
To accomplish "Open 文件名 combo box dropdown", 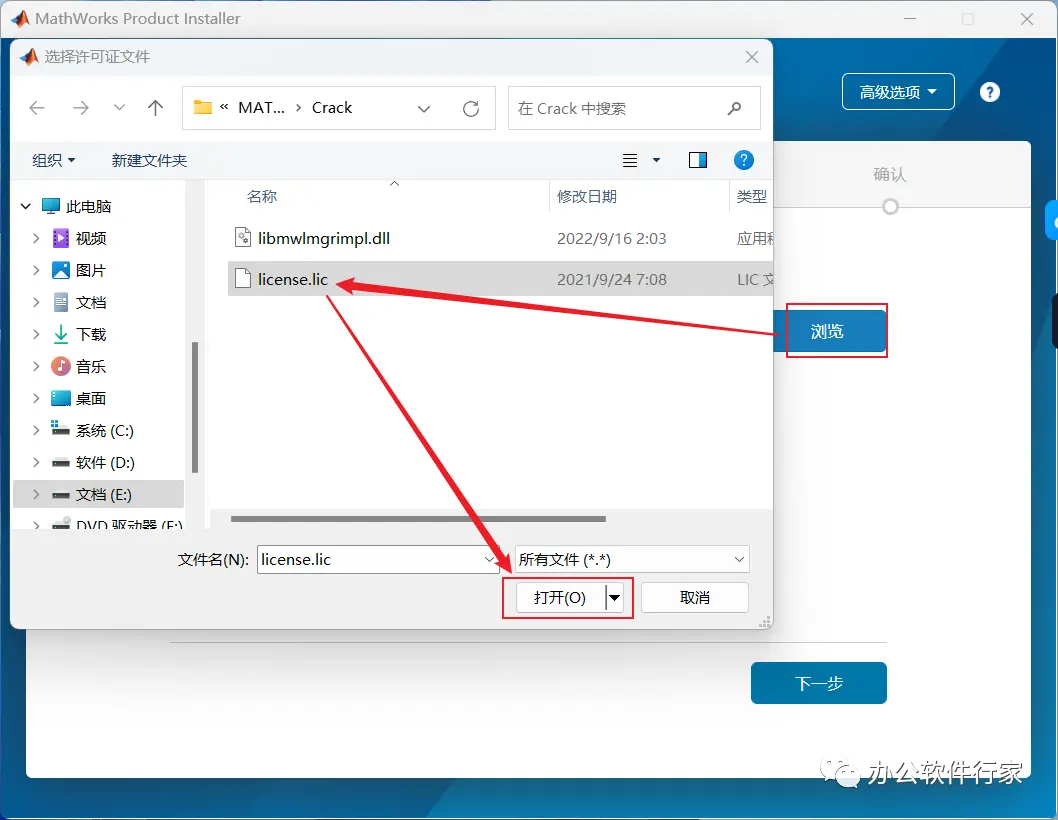I will (489, 559).
